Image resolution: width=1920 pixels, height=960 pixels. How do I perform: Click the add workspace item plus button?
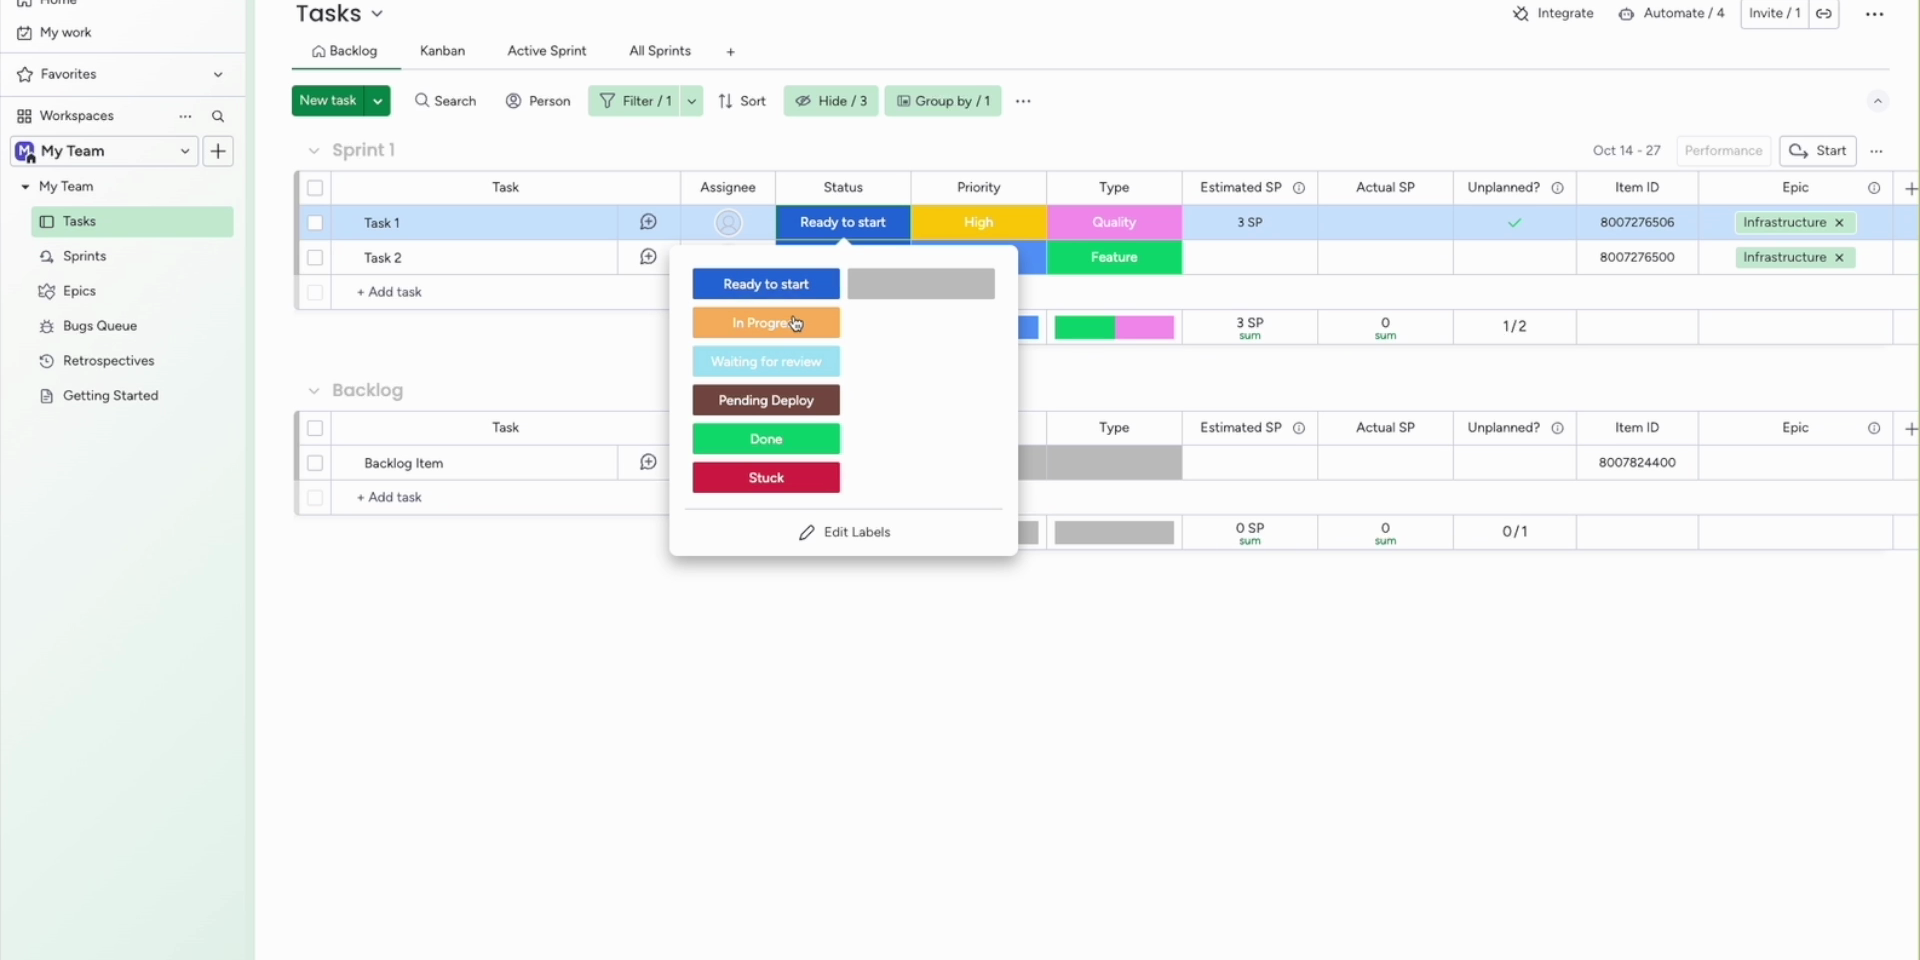(218, 151)
